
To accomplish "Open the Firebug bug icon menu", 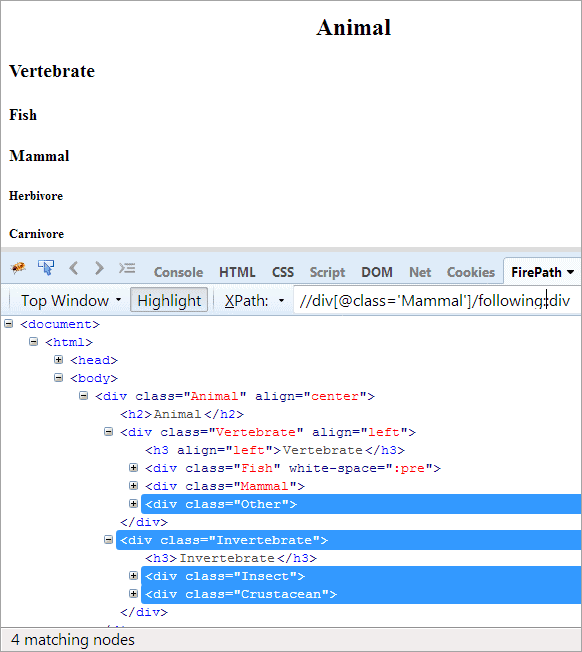I will pos(18,268).
